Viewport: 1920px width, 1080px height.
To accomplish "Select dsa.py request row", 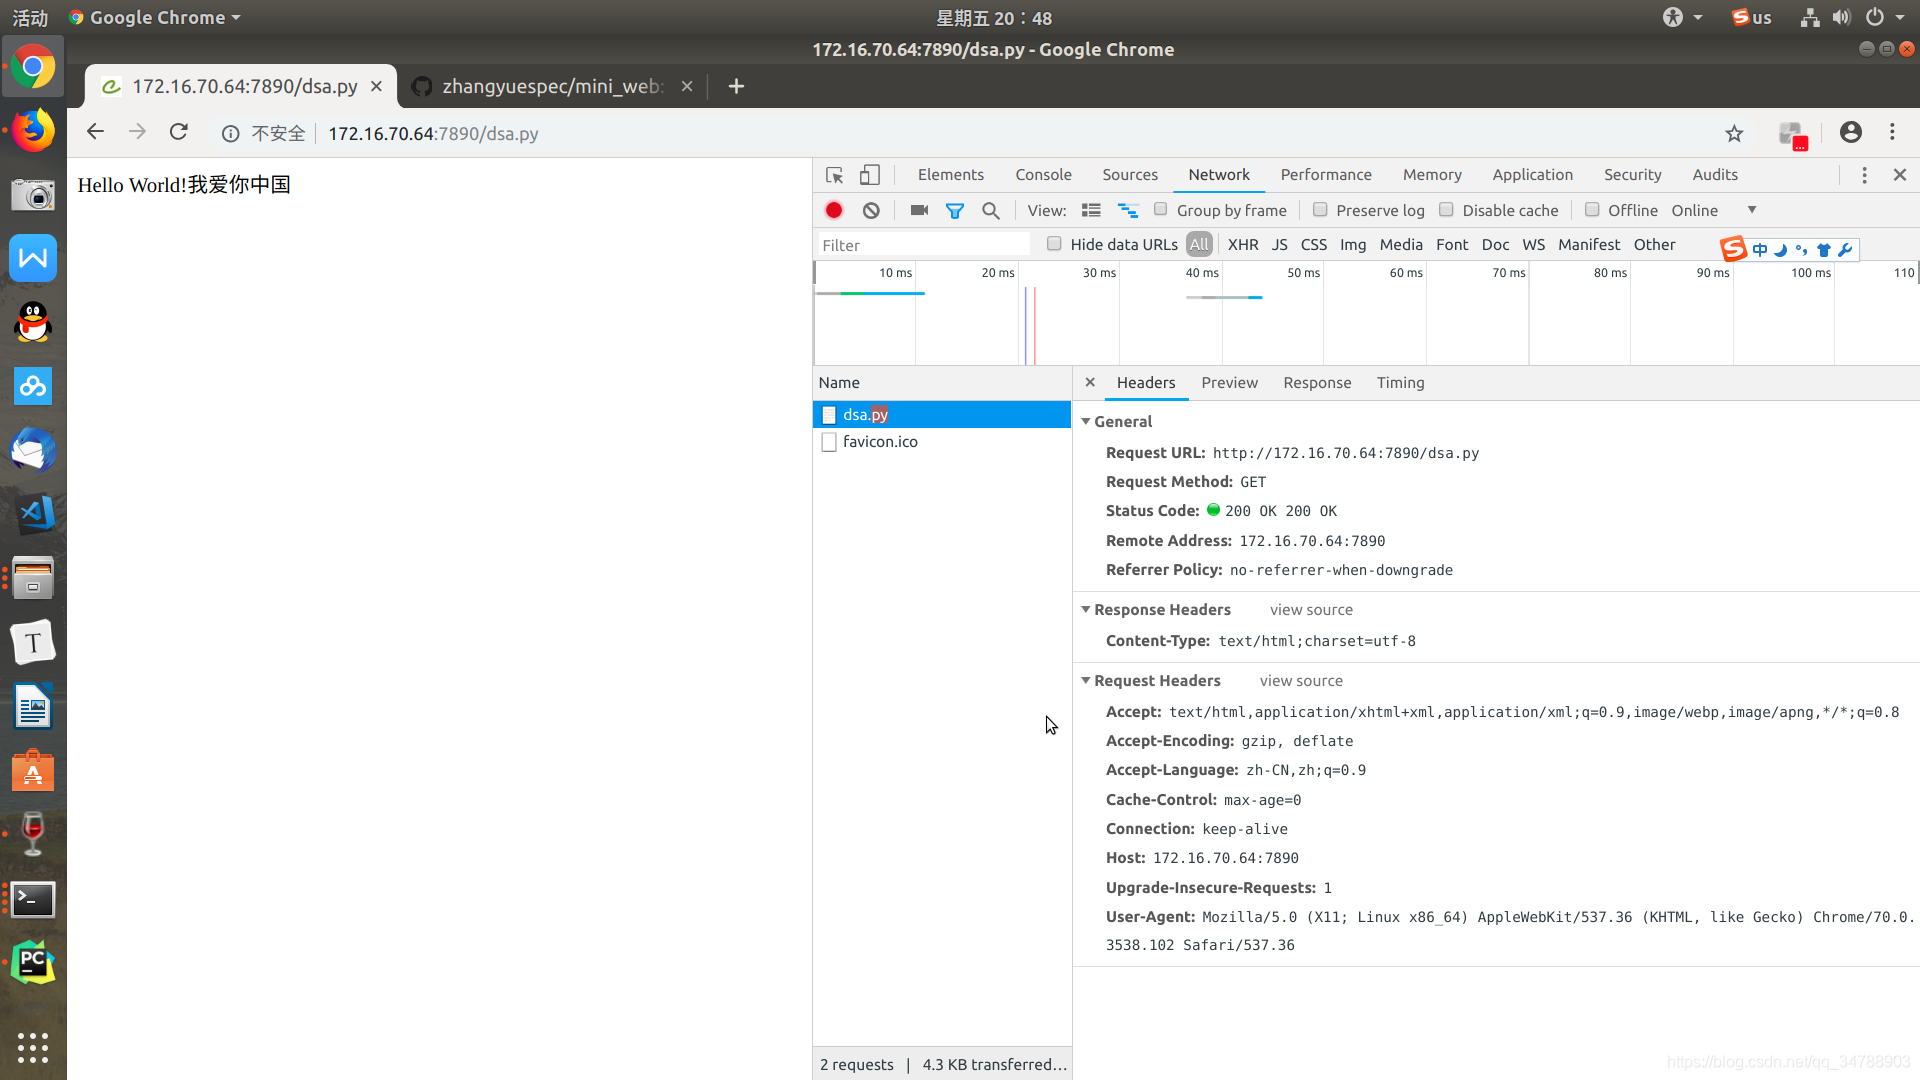I will click(x=942, y=414).
